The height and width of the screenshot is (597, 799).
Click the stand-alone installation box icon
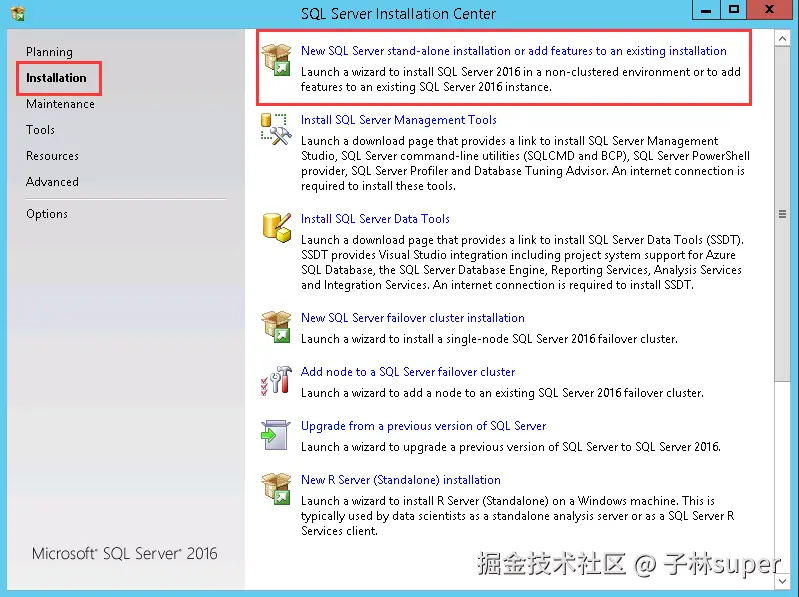(x=276, y=60)
